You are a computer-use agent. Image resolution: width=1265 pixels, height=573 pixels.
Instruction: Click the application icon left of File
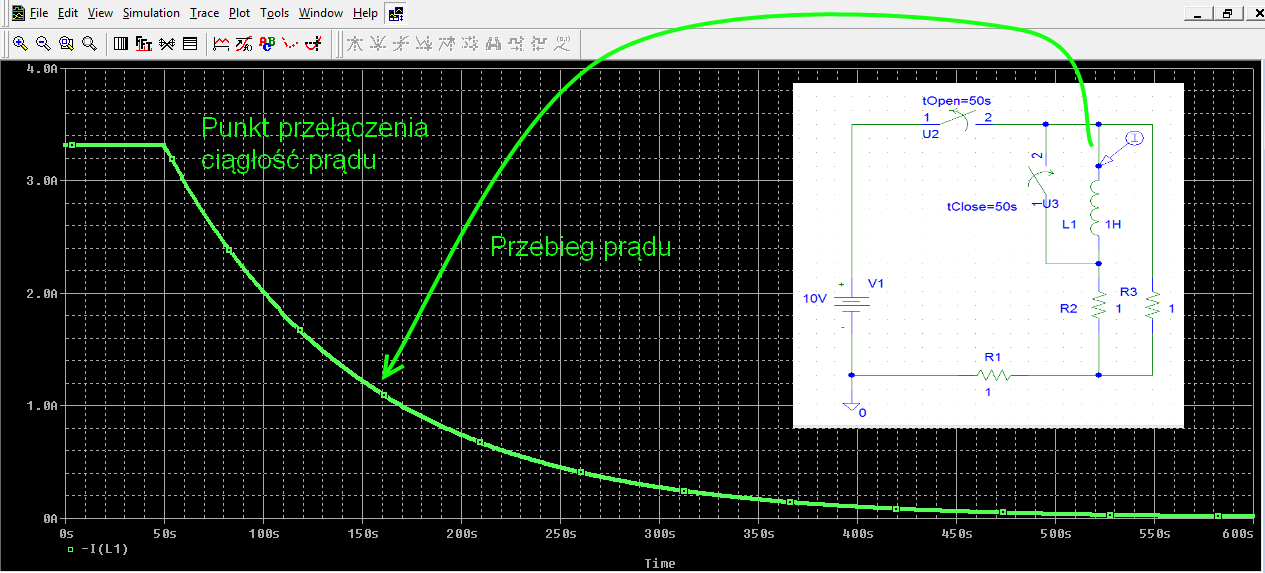tap(18, 13)
